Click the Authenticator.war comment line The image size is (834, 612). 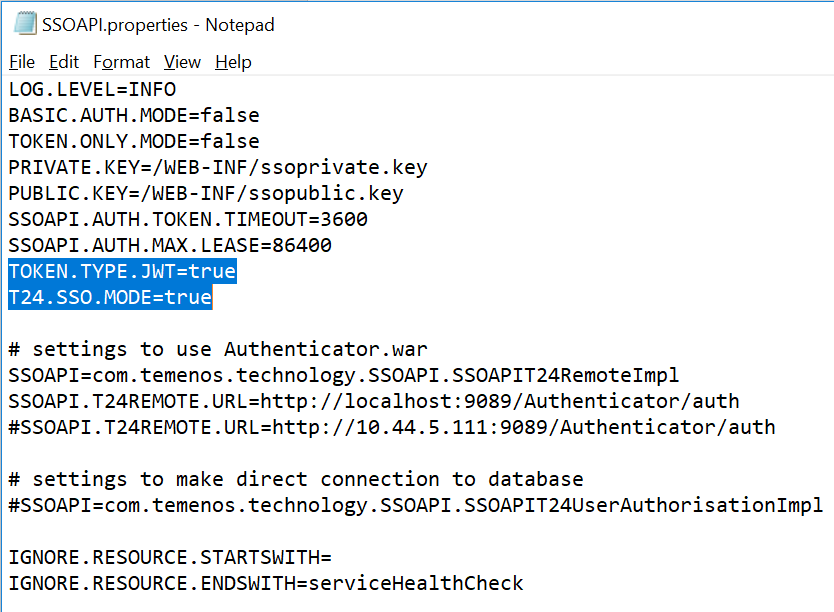point(218,349)
